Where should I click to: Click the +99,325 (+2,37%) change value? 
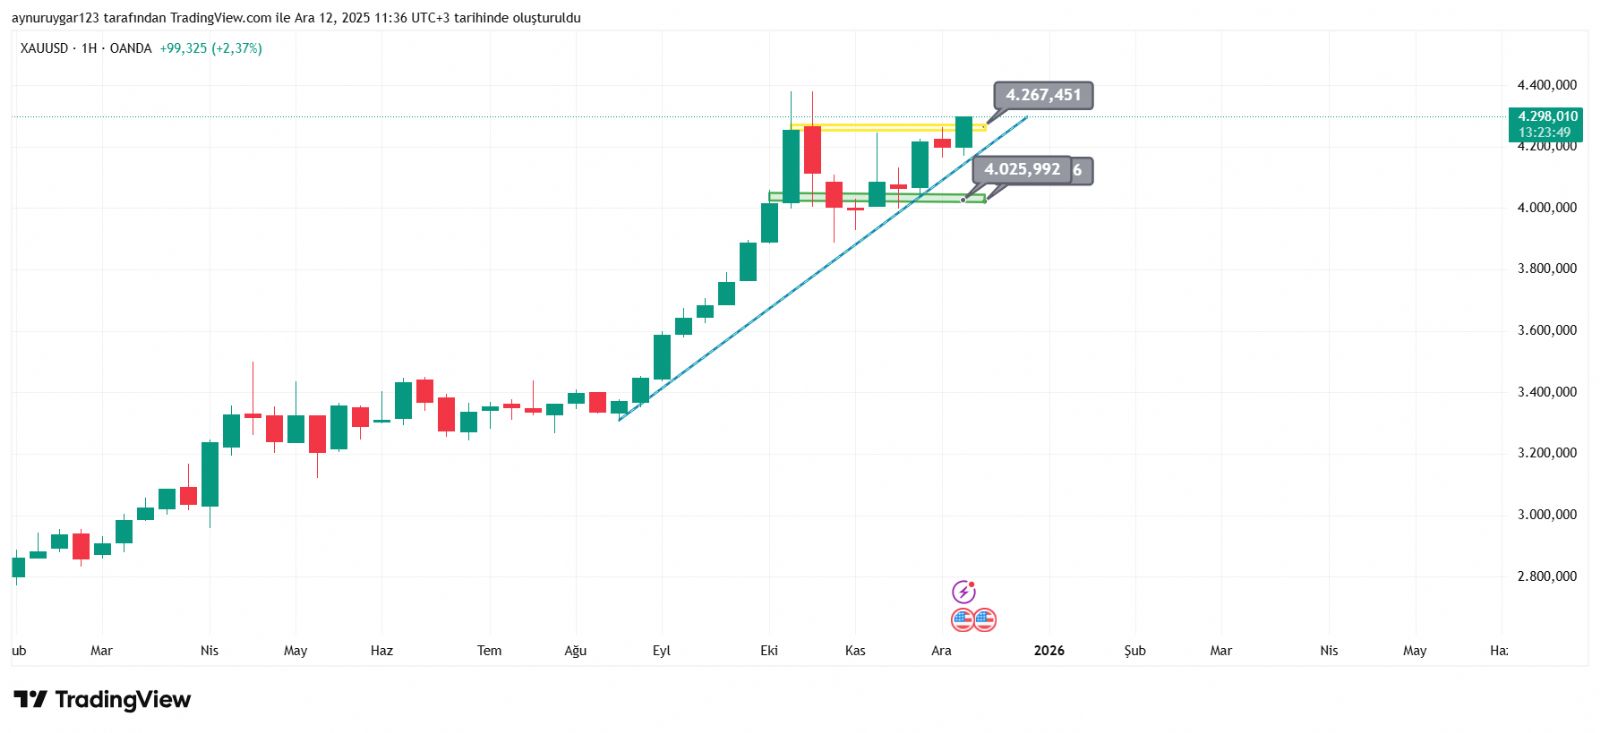tap(211, 48)
